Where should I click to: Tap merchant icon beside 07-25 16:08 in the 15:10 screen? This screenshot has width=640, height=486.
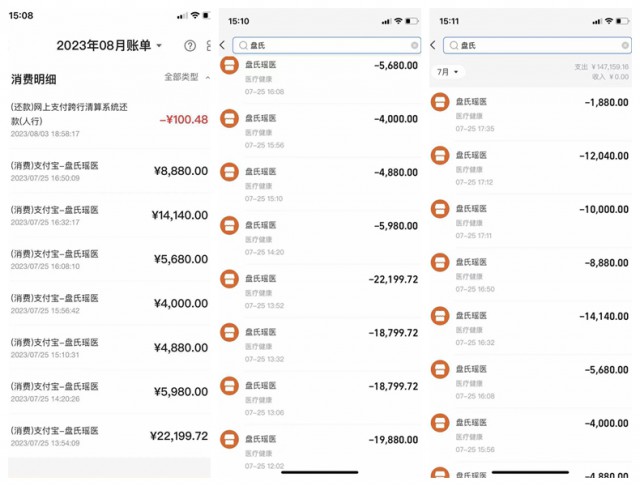click(x=229, y=65)
